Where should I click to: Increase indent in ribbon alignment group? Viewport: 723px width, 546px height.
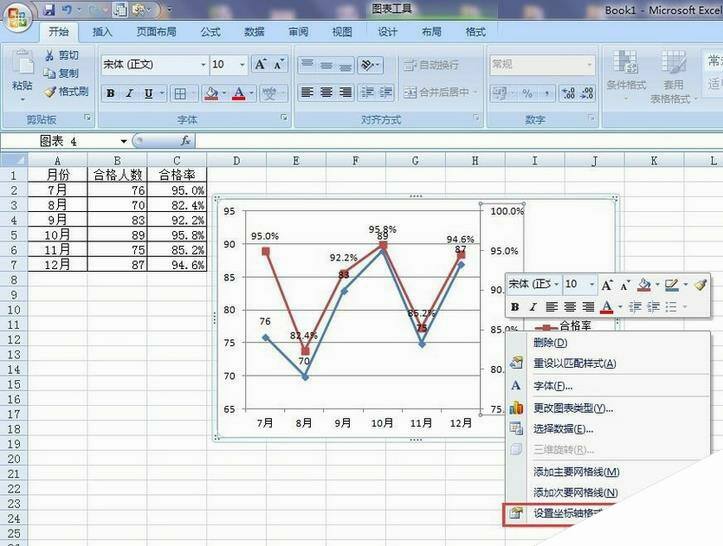386,93
